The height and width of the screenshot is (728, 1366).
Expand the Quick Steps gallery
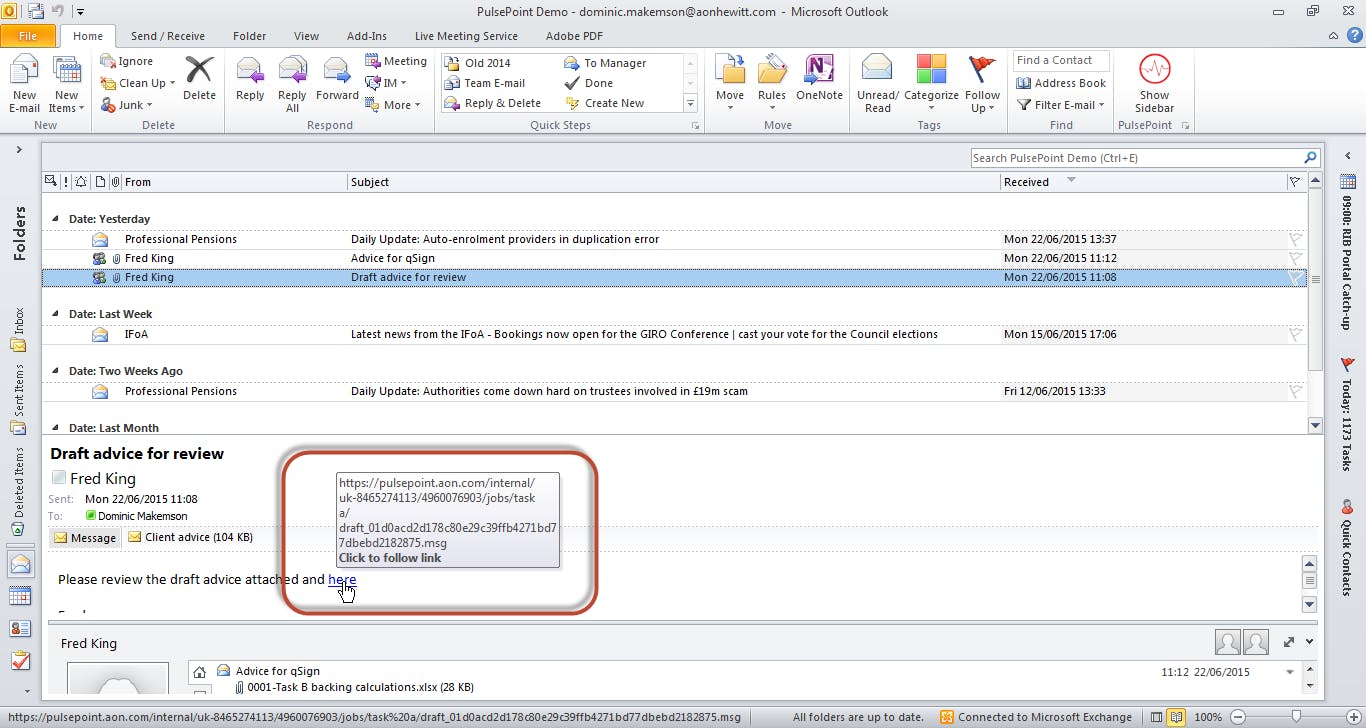tap(690, 104)
